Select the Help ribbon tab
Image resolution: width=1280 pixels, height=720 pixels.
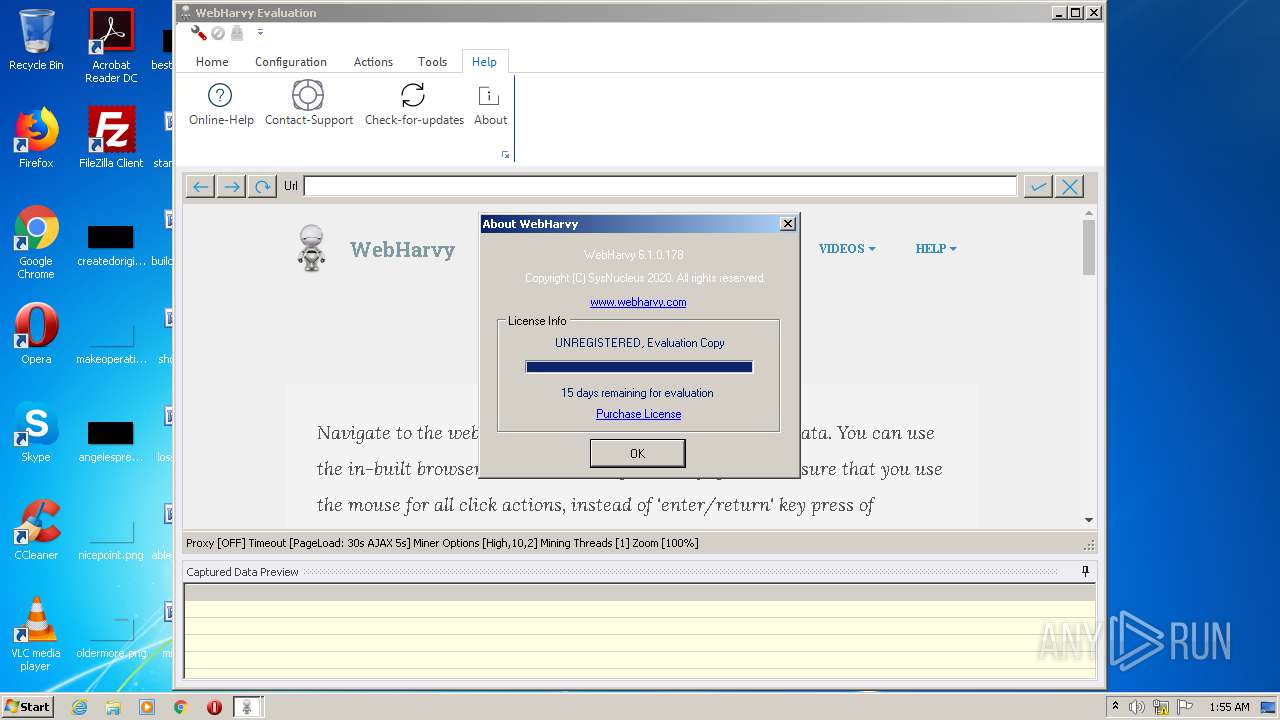point(484,62)
